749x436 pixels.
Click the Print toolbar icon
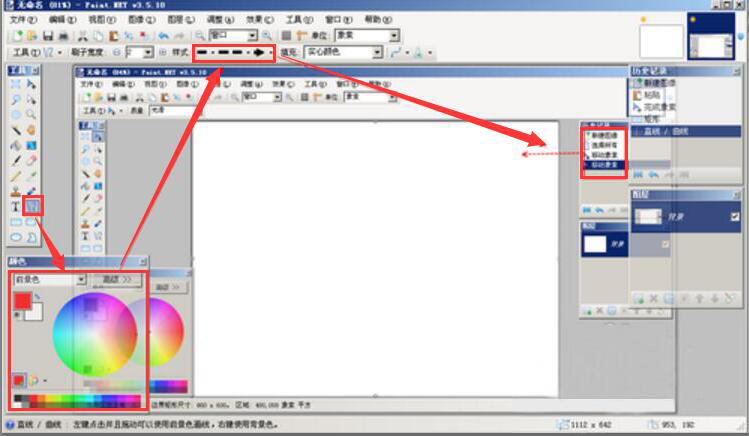[x=63, y=35]
